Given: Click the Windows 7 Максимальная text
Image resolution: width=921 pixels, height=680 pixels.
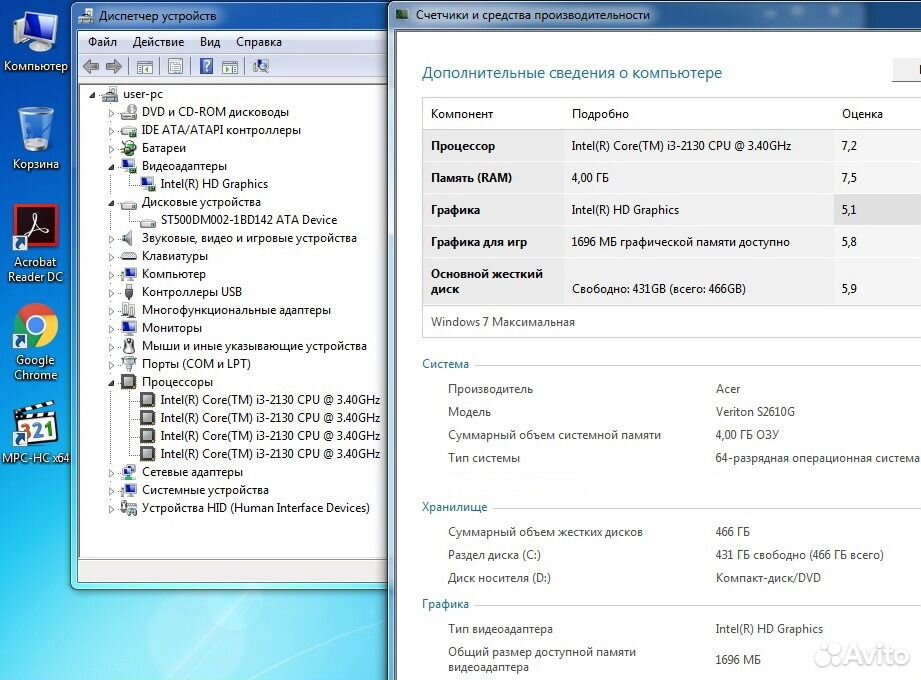Looking at the screenshot, I should click(503, 322).
